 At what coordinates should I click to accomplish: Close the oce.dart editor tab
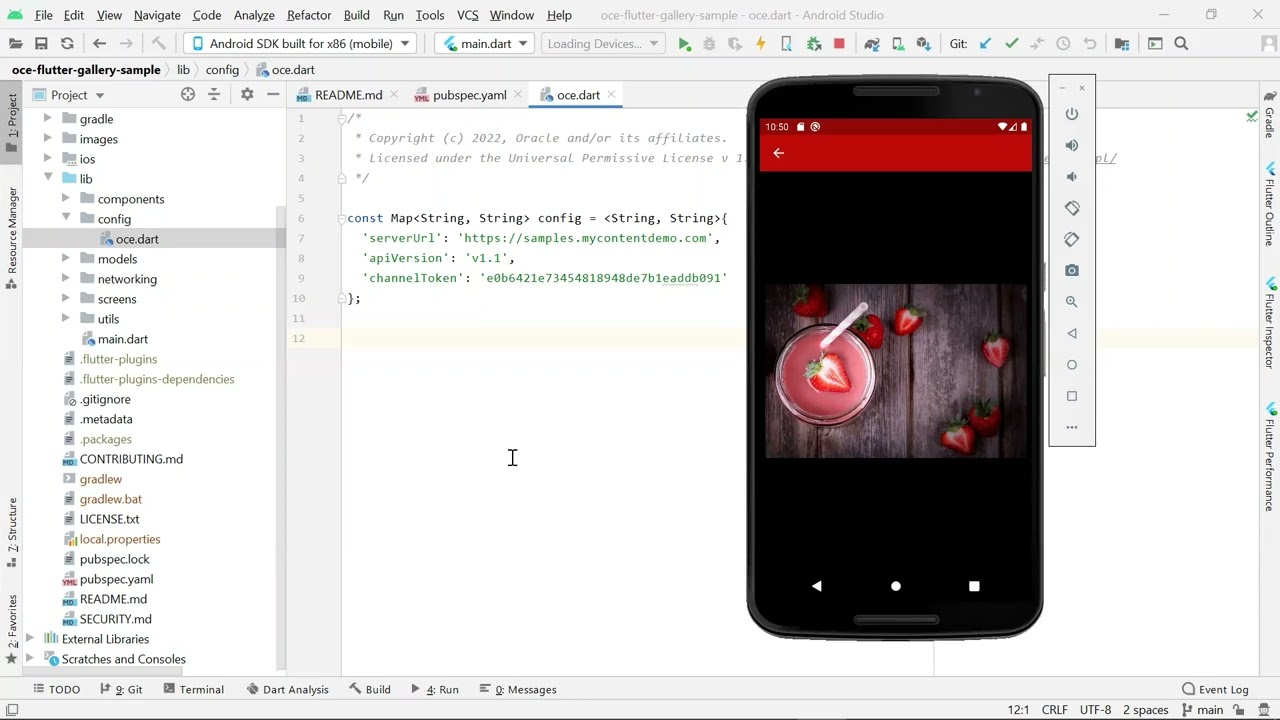(610, 95)
